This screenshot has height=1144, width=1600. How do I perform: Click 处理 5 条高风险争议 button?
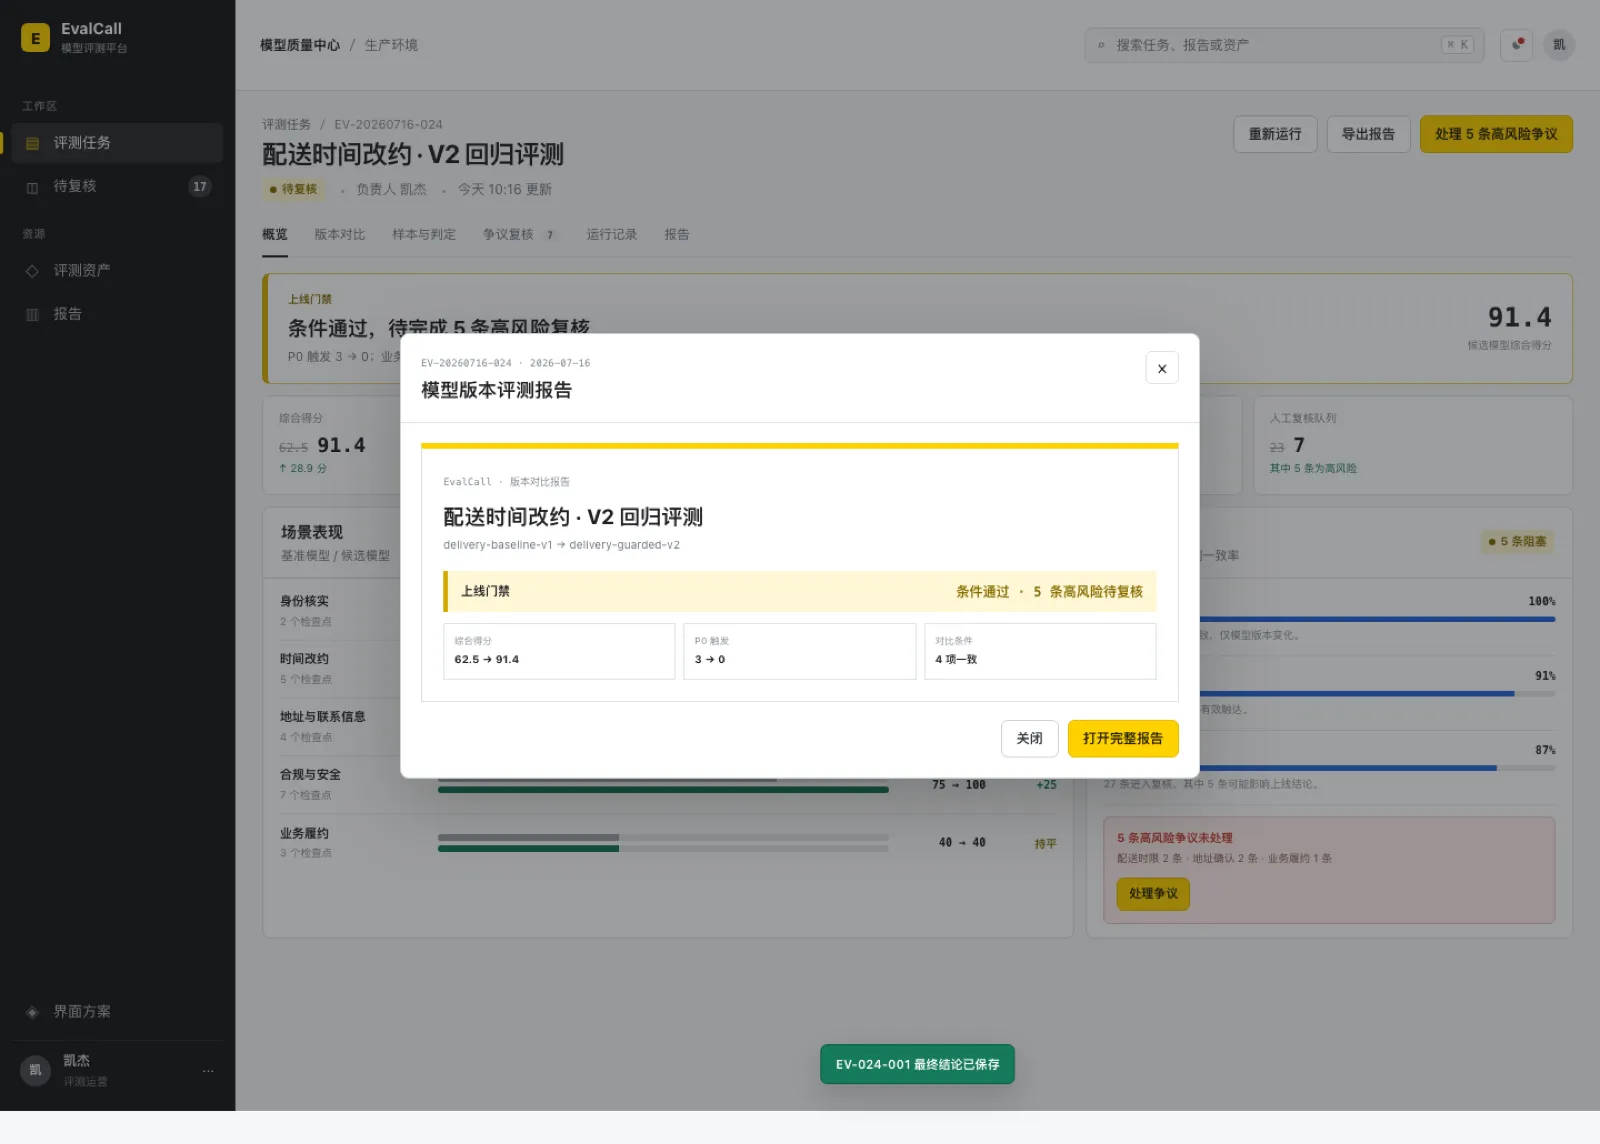click(1496, 134)
